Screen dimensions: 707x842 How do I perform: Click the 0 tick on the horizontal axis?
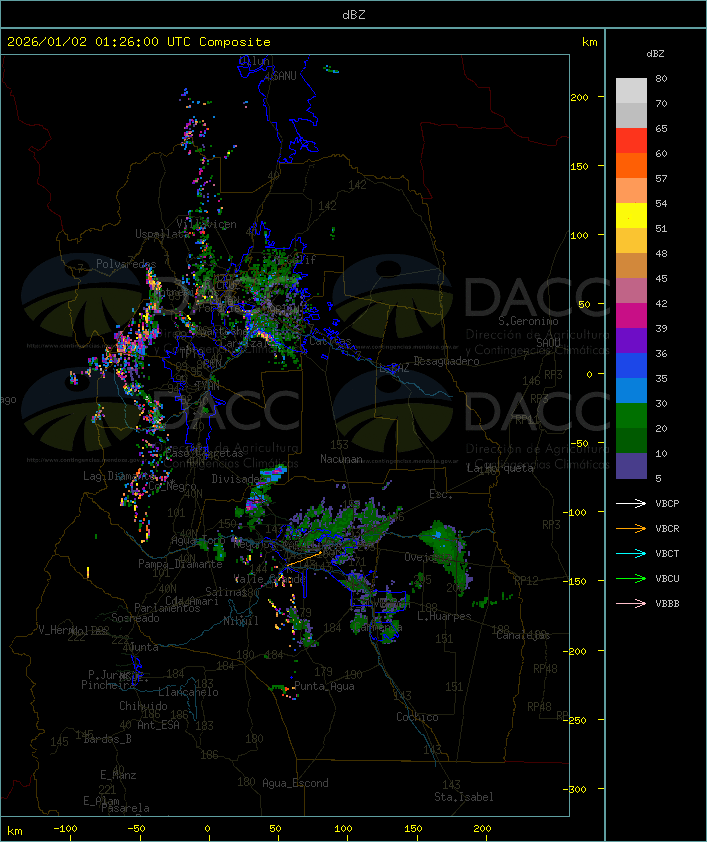click(208, 829)
